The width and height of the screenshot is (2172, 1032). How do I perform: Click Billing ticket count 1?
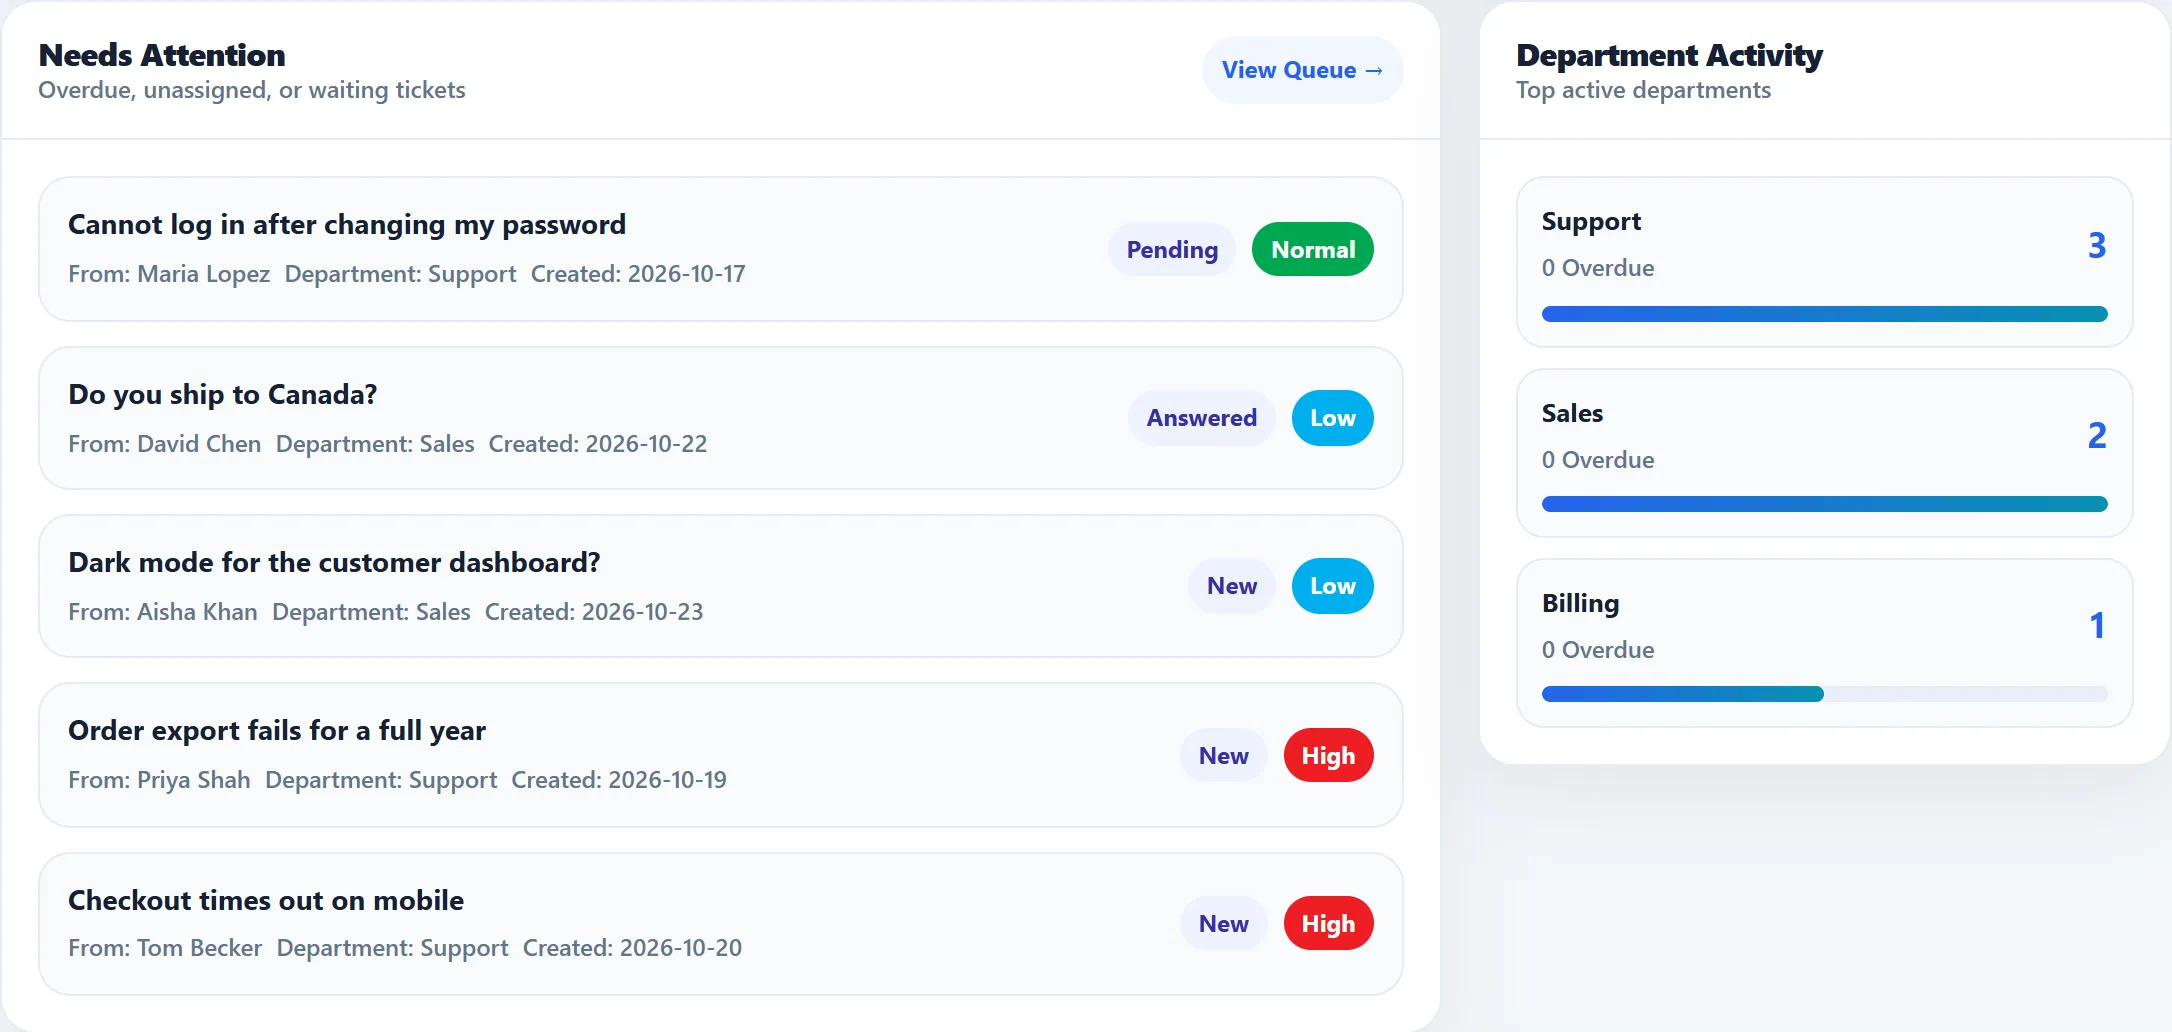(x=2097, y=625)
